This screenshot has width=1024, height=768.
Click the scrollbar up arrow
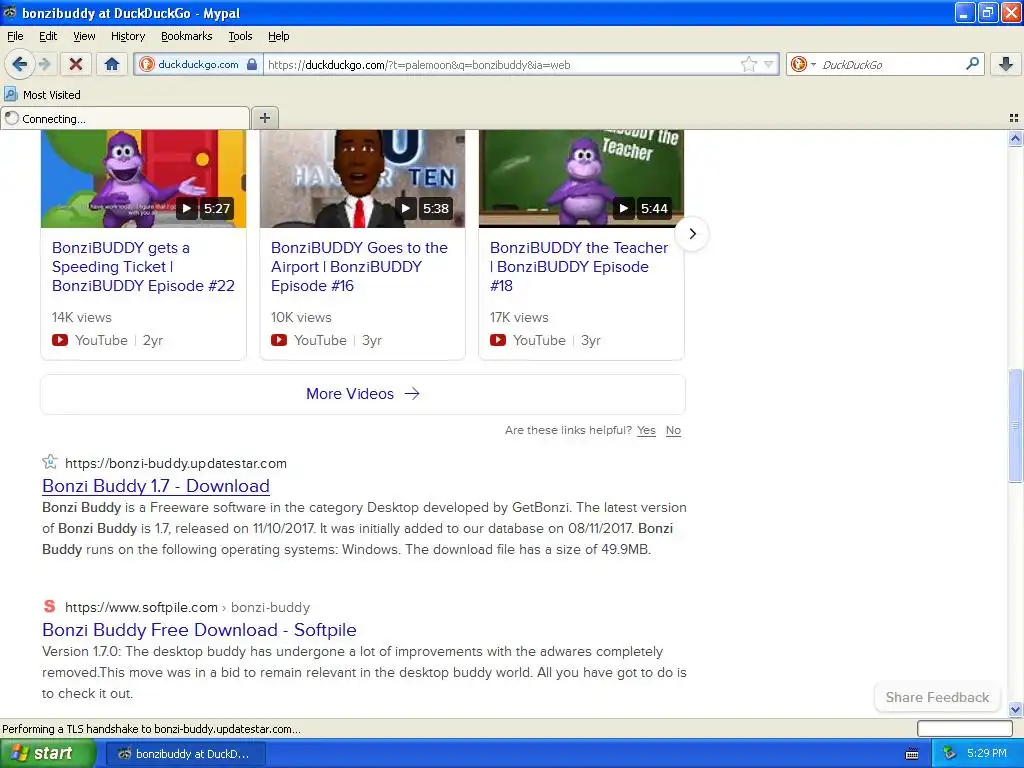(x=1015, y=138)
